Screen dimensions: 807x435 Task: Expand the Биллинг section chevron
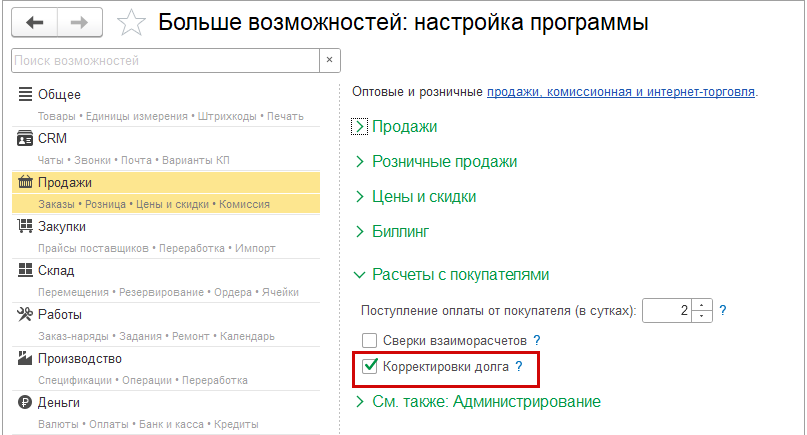point(359,232)
